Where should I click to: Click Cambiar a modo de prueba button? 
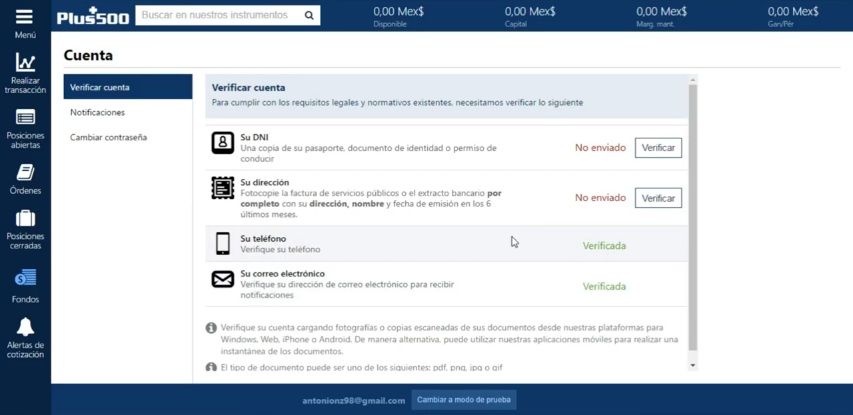[x=464, y=400]
